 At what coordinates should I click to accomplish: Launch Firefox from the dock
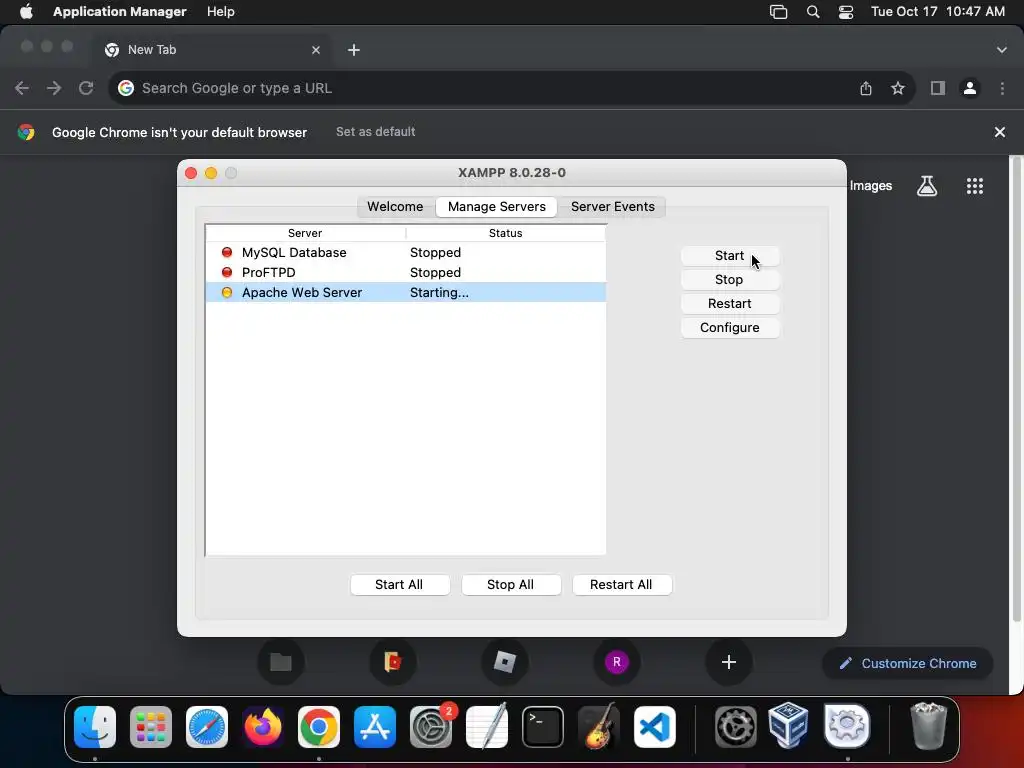tap(263, 727)
